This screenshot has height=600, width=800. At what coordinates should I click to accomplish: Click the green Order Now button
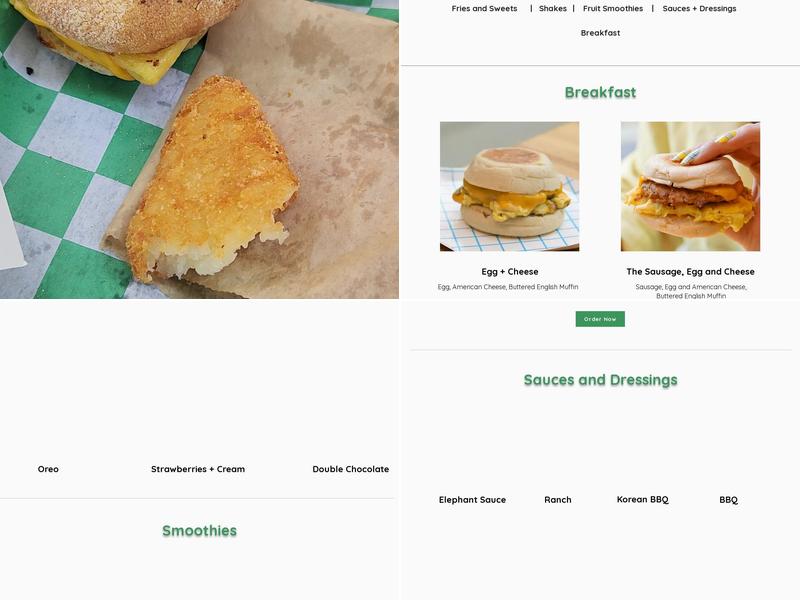click(600, 319)
